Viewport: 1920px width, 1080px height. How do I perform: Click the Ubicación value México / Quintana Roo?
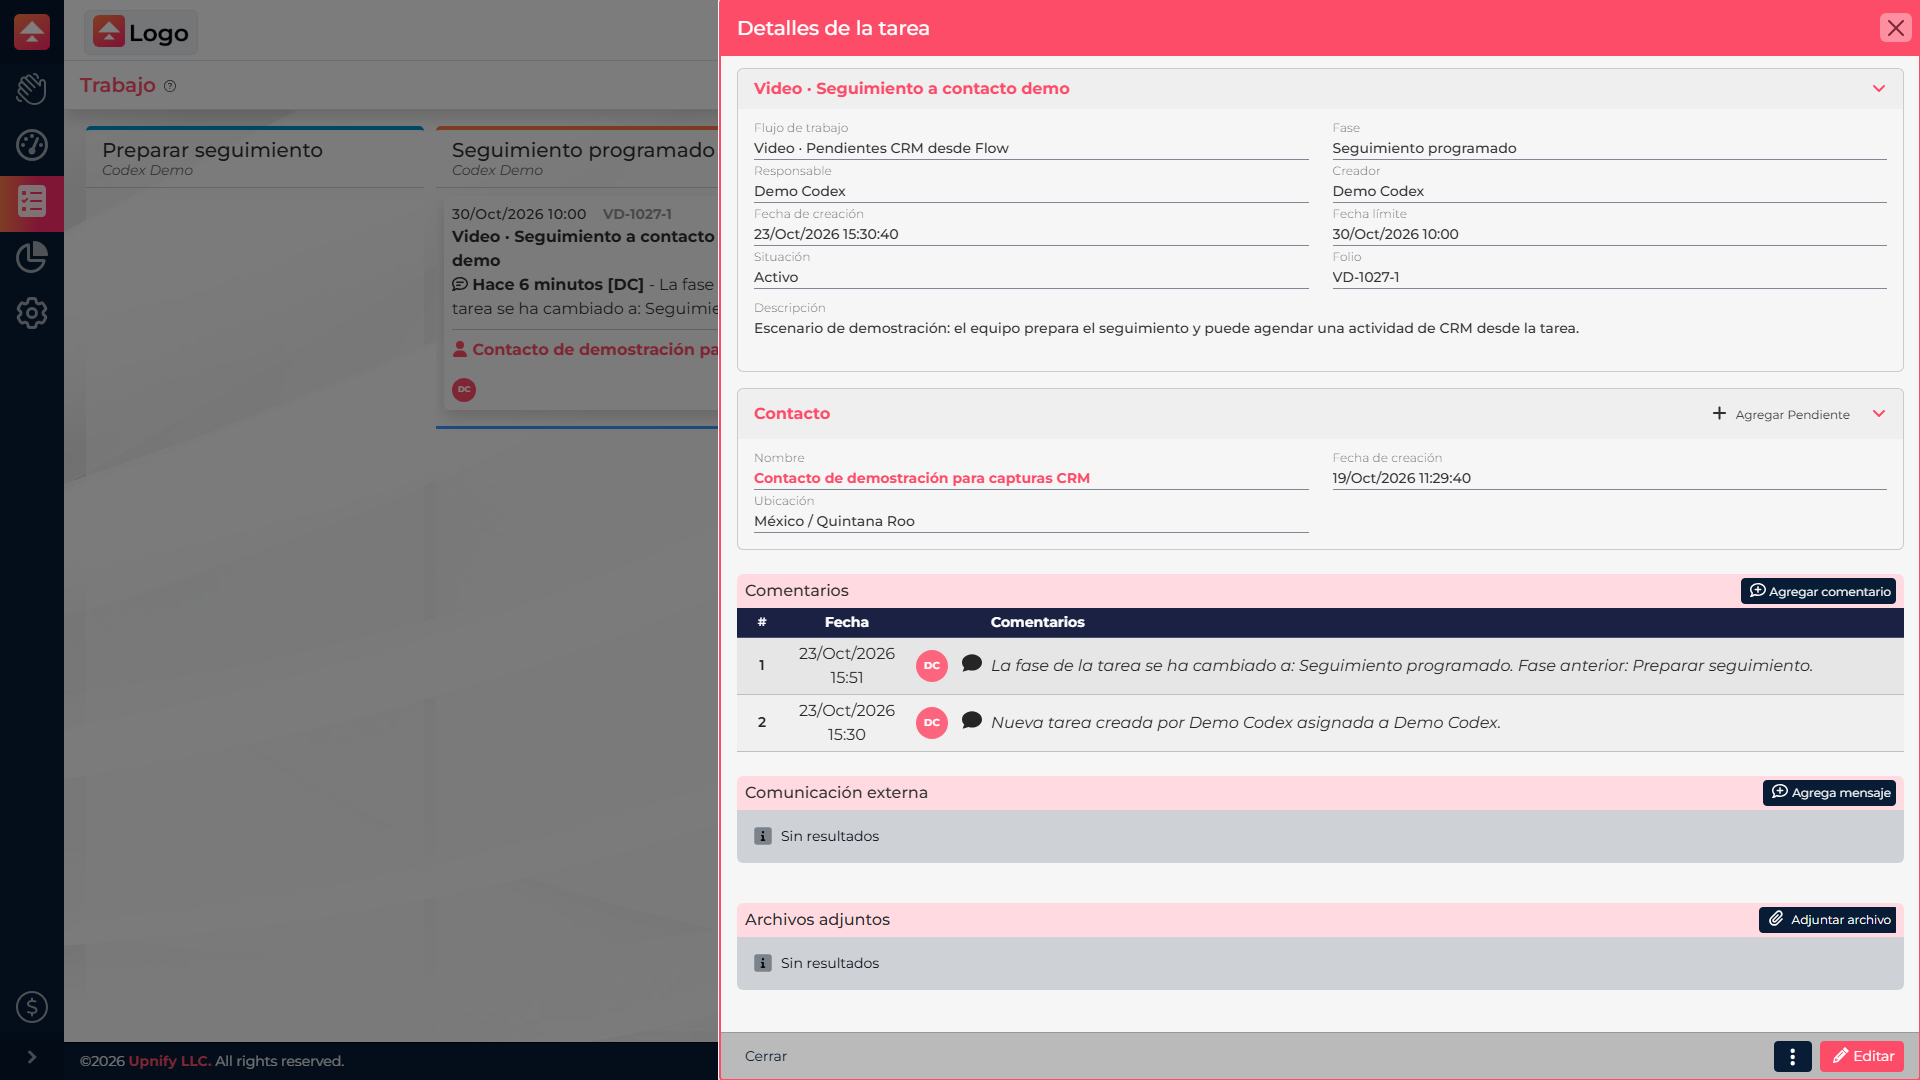835,521
